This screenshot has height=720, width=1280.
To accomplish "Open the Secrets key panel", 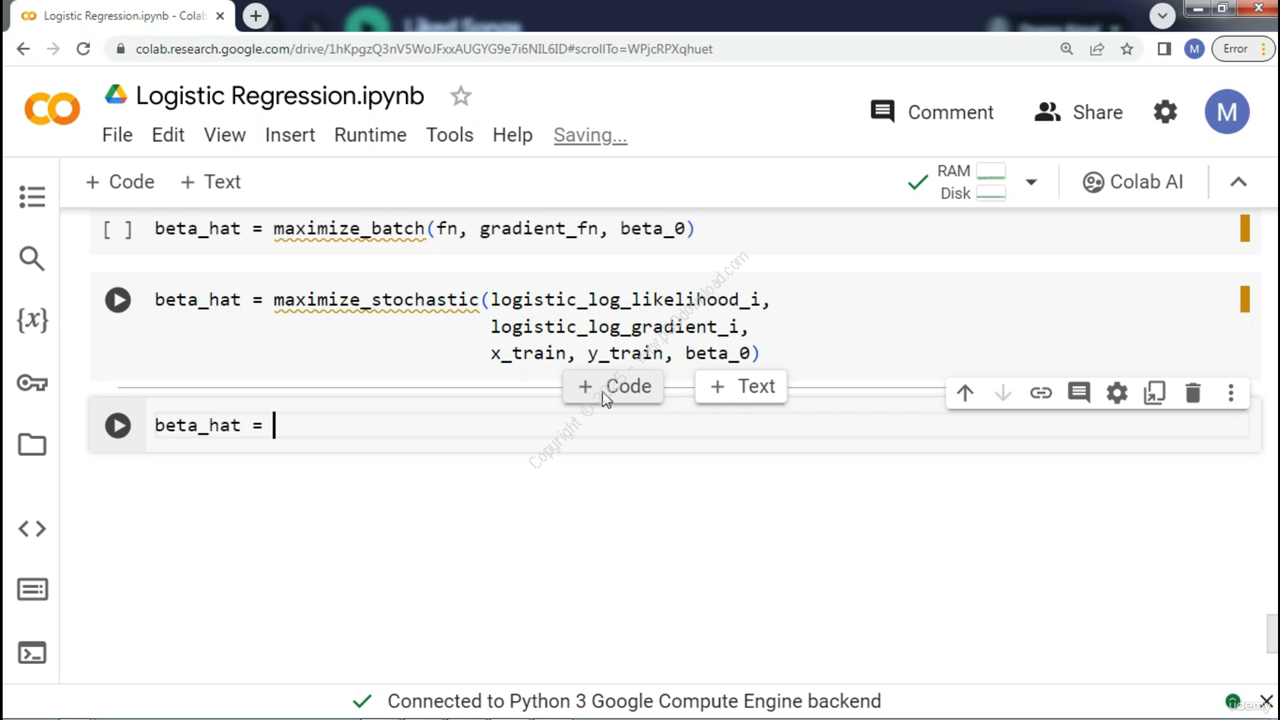I will (x=32, y=382).
